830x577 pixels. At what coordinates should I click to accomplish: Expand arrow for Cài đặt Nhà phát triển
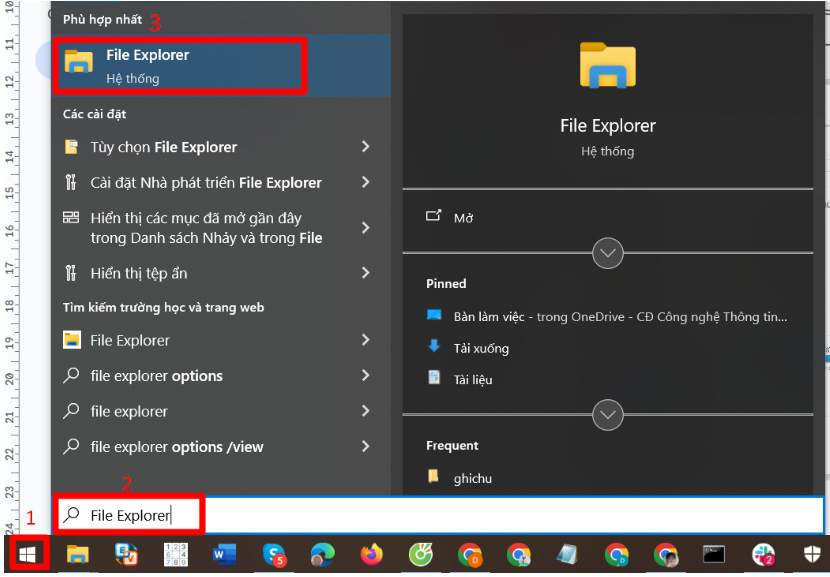click(x=365, y=182)
